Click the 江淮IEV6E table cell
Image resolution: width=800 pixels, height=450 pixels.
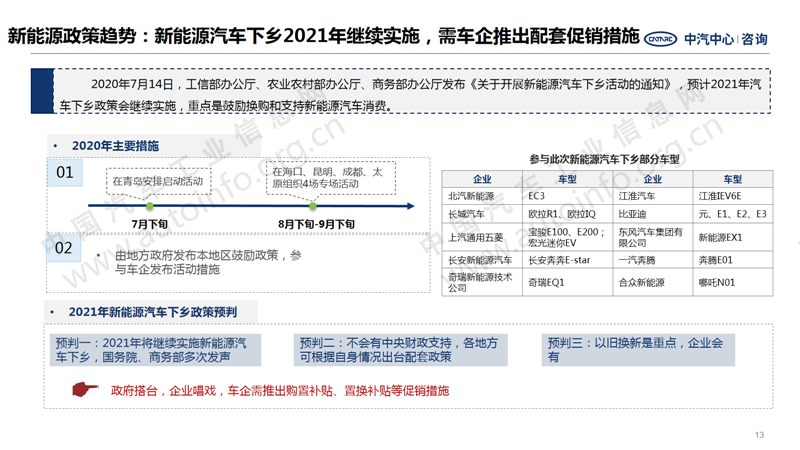(x=733, y=196)
